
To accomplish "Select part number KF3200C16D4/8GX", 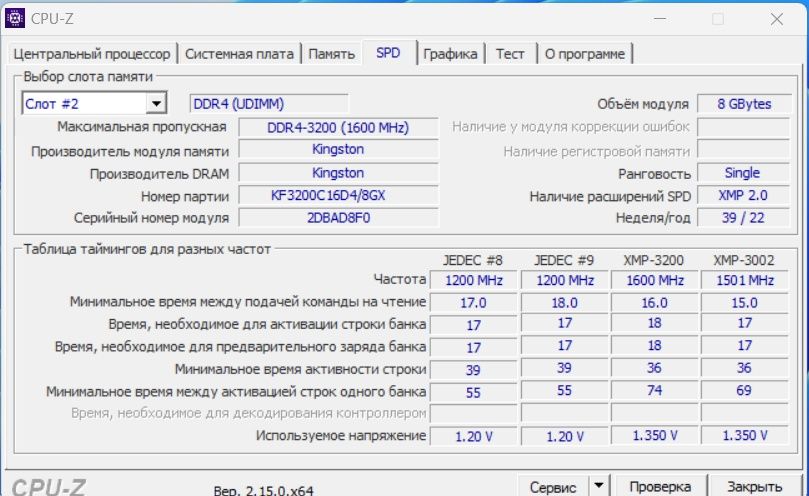I will tap(338, 196).
